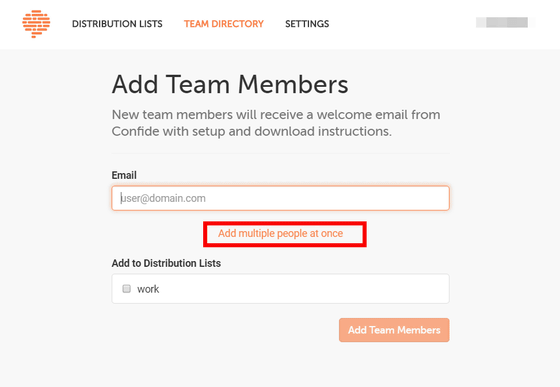This screenshot has width=560, height=387.
Task: Open the blurred account name menu
Action: pyautogui.click(x=505, y=22)
